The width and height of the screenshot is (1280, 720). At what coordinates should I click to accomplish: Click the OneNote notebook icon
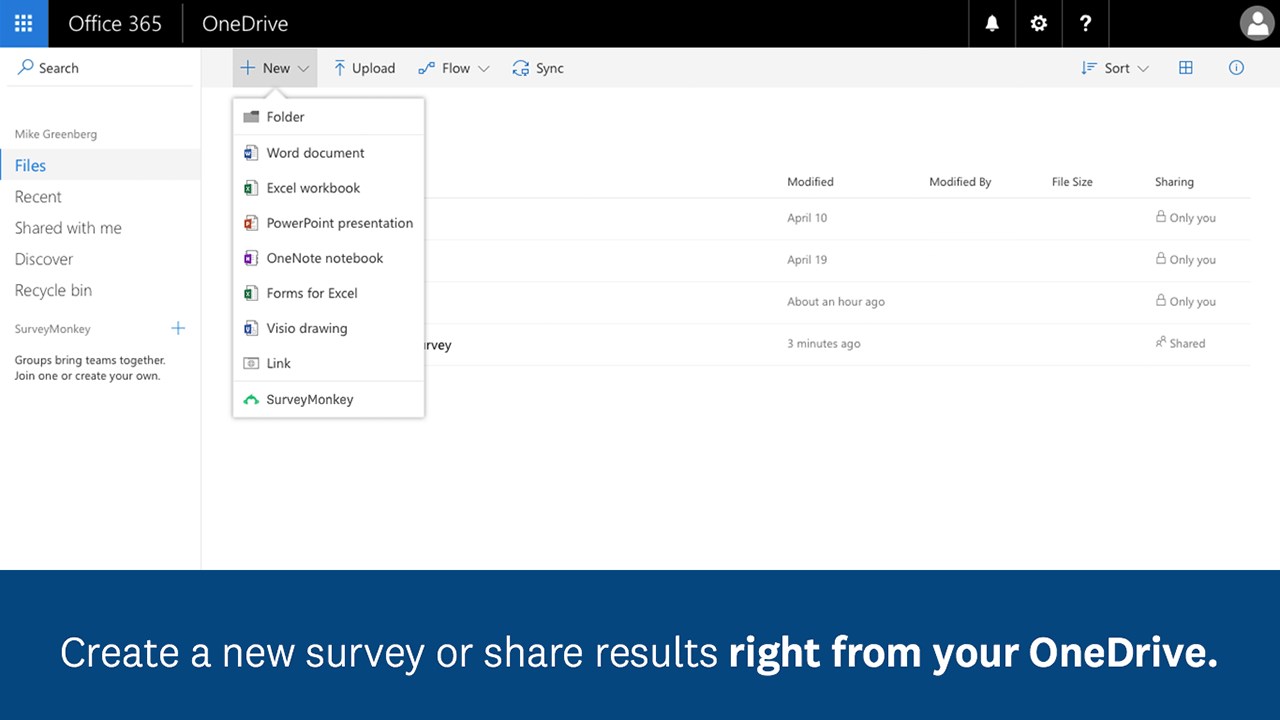coord(251,258)
